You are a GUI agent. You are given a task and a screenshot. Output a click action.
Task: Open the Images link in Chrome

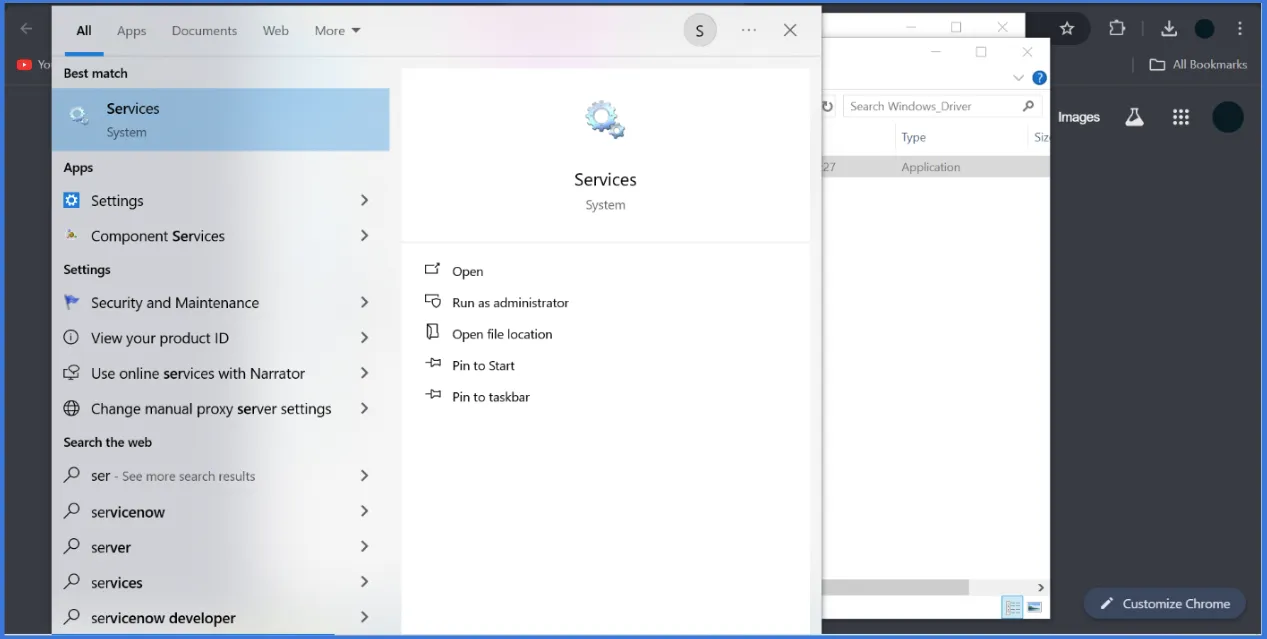[x=1078, y=117]
